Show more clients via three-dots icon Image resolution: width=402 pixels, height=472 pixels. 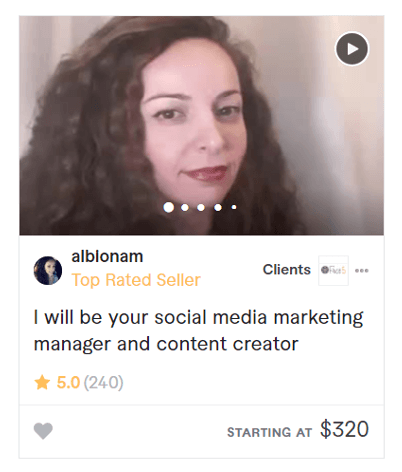click(362, 270)
